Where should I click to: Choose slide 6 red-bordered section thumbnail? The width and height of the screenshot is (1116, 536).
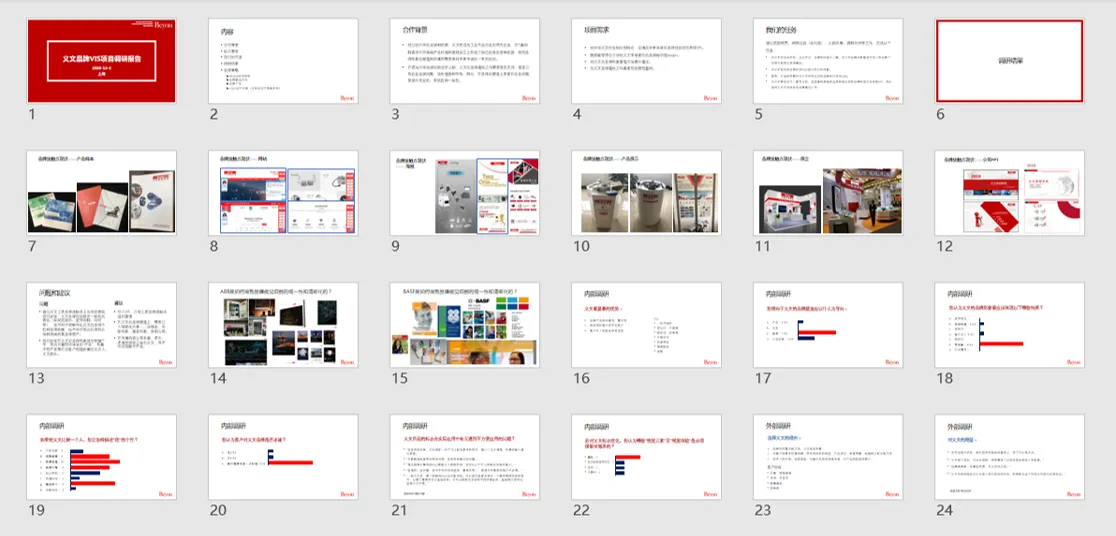[1010, 61]
